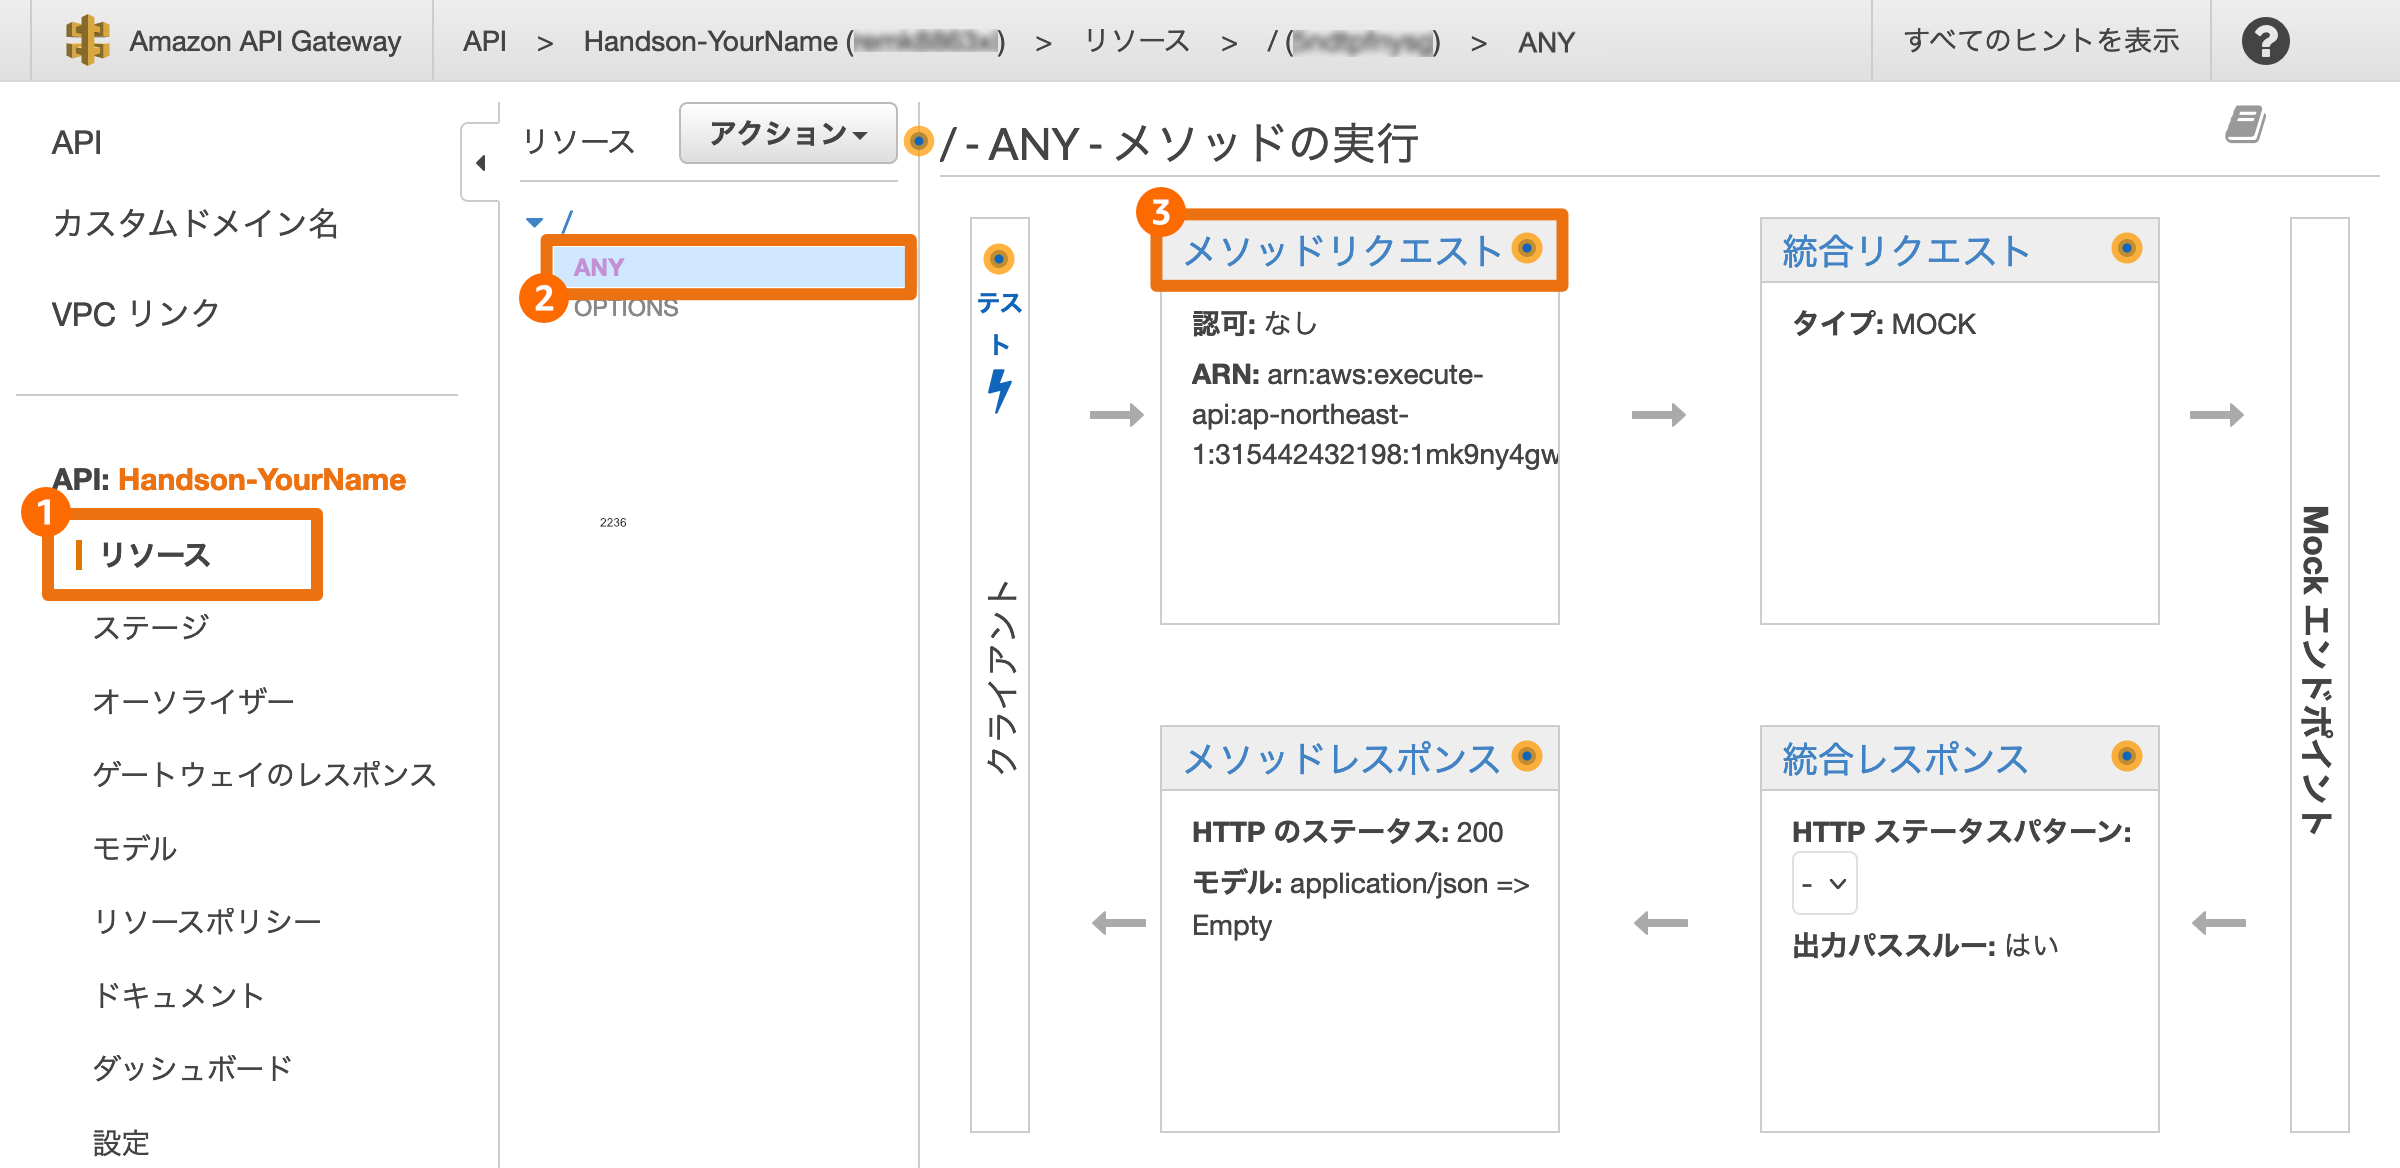
Task: Select the ANY method in resource tree
Action: pos(728,267)
